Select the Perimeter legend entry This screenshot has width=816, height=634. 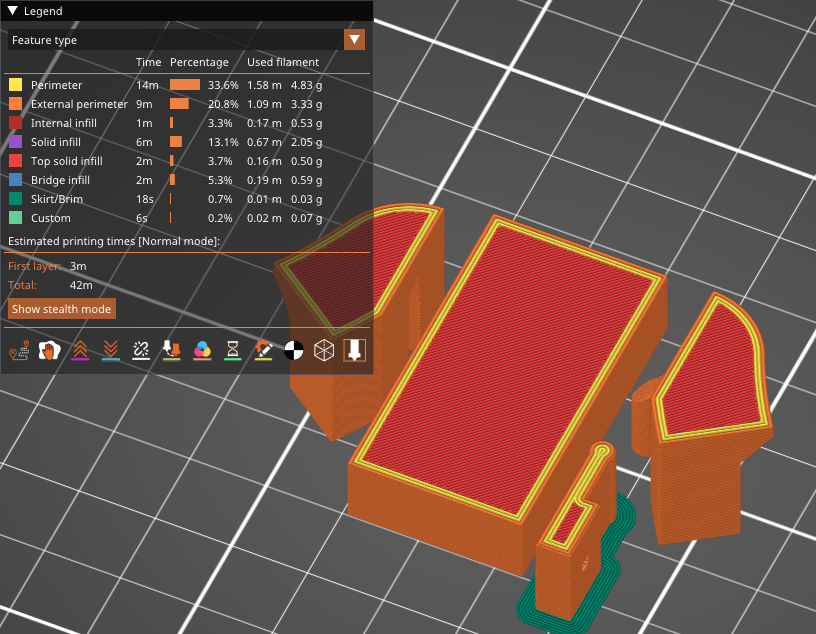click(57, 85)
